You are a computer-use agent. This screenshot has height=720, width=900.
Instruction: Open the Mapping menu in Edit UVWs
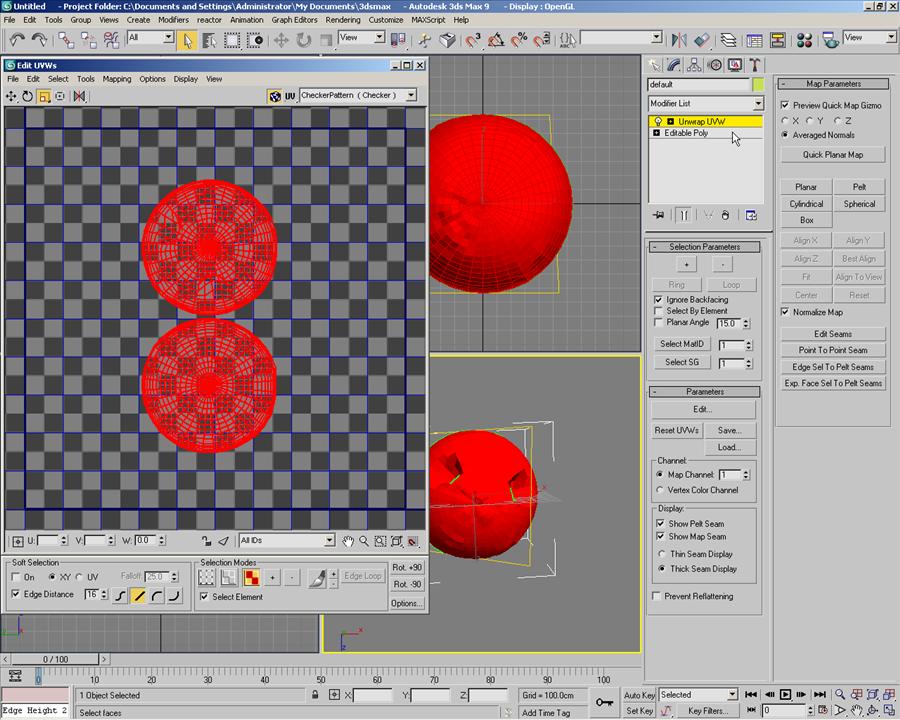tap(117, 79)
